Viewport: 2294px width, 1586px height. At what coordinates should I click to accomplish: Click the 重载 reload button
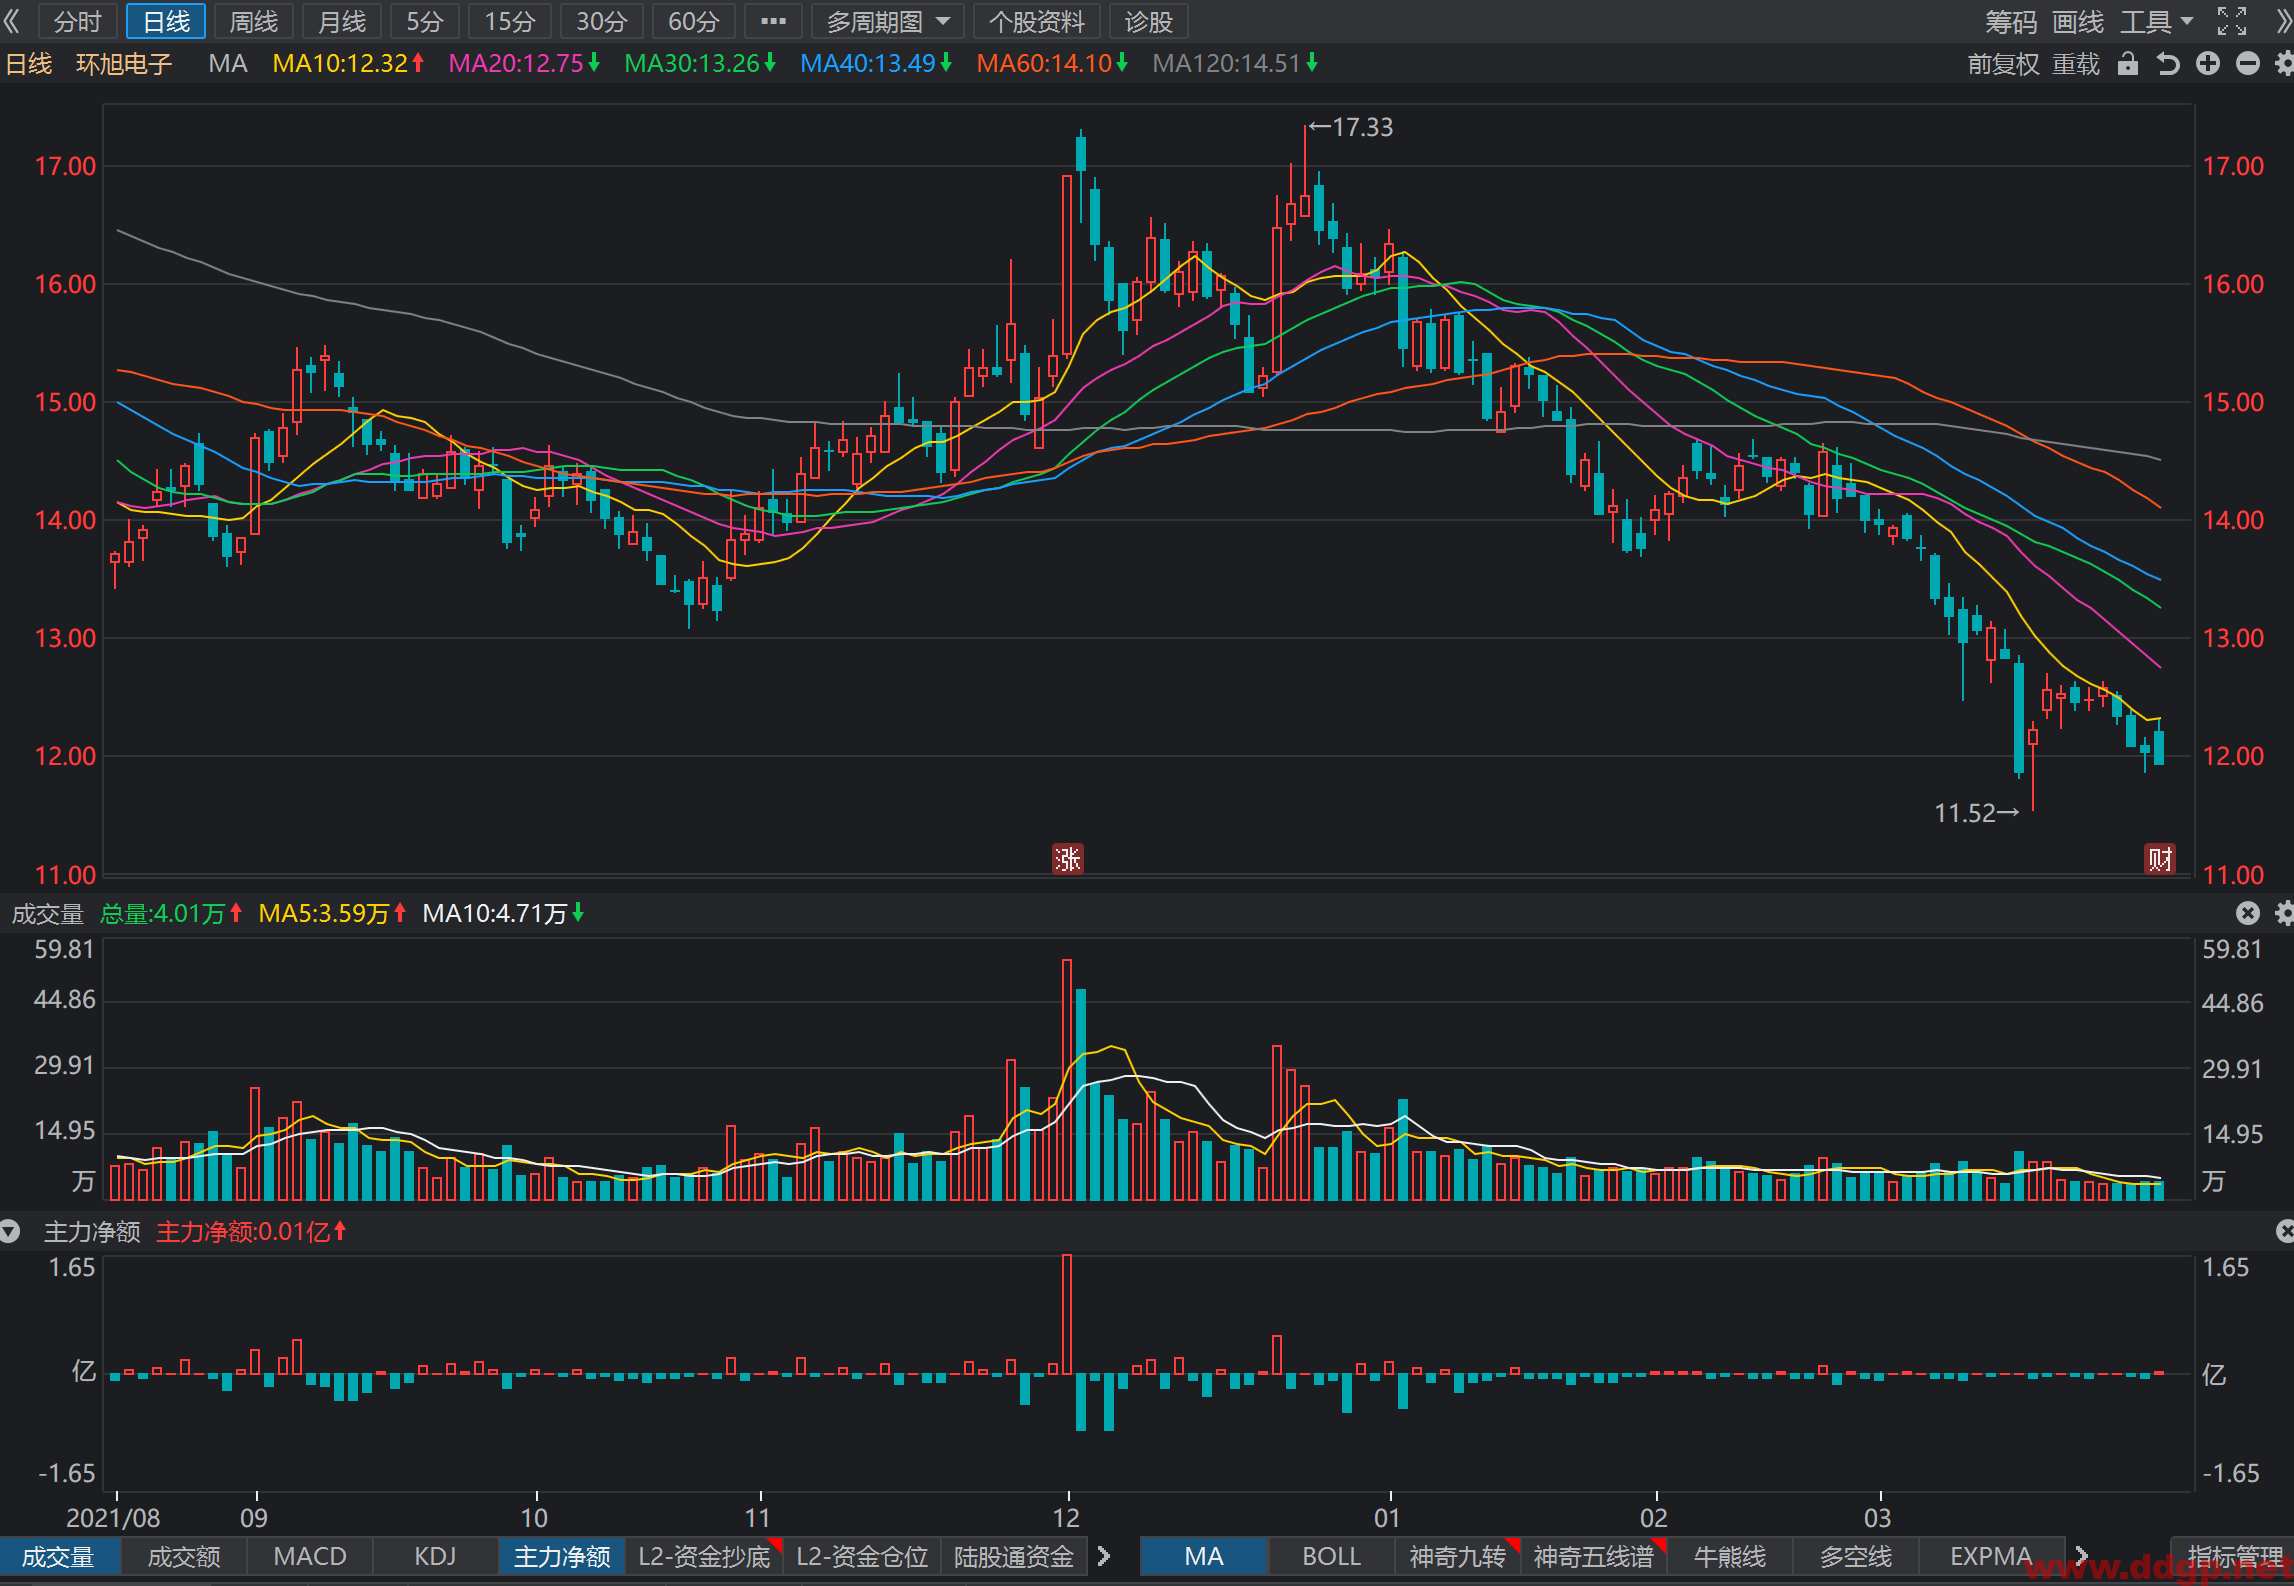tap(2076, 64)
